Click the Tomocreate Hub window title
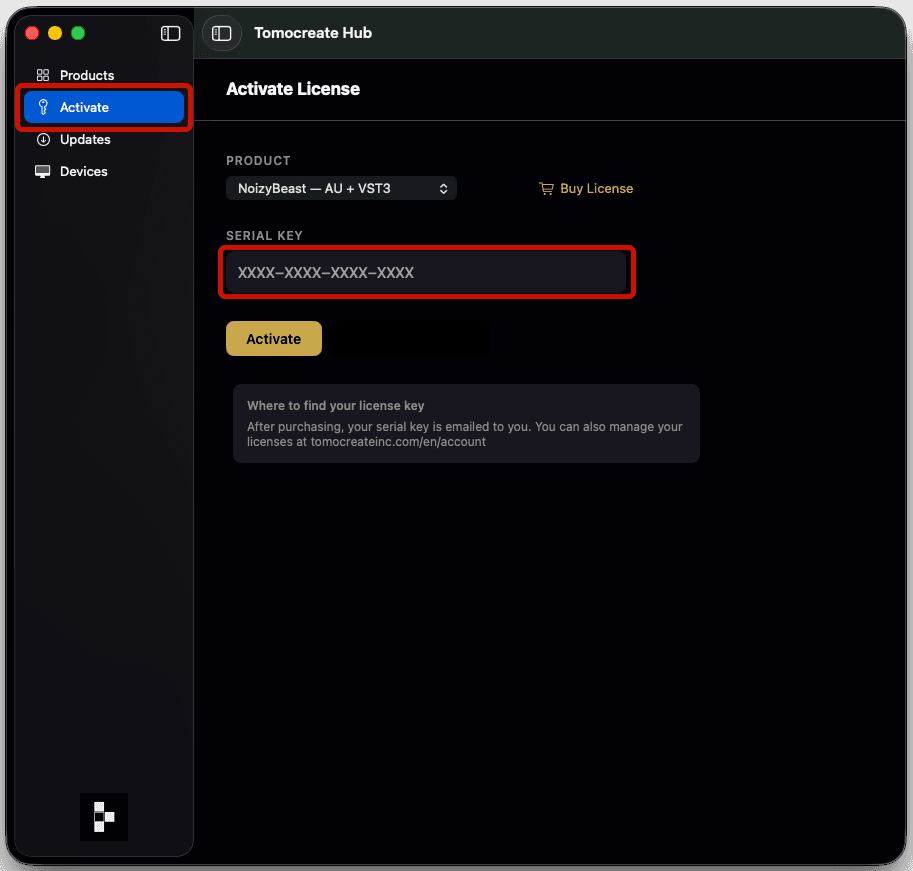This screenshot has height=871, width=913. tap(313, 33)
